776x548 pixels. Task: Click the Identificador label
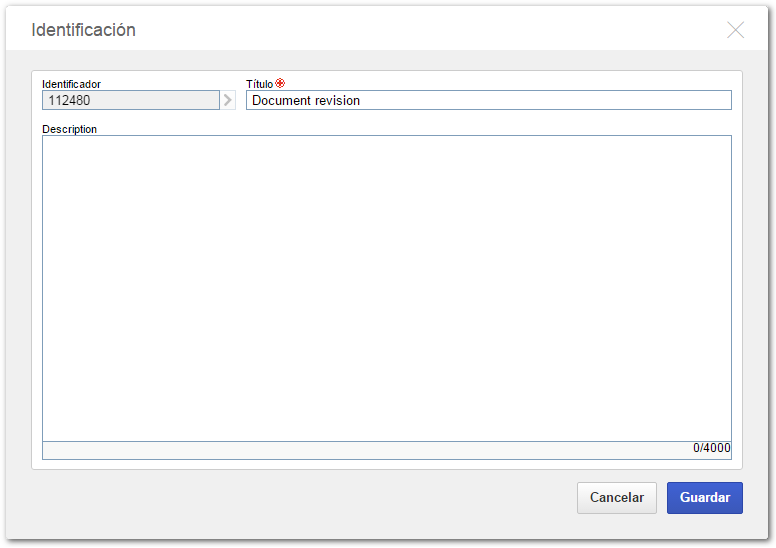coord(71,84)
